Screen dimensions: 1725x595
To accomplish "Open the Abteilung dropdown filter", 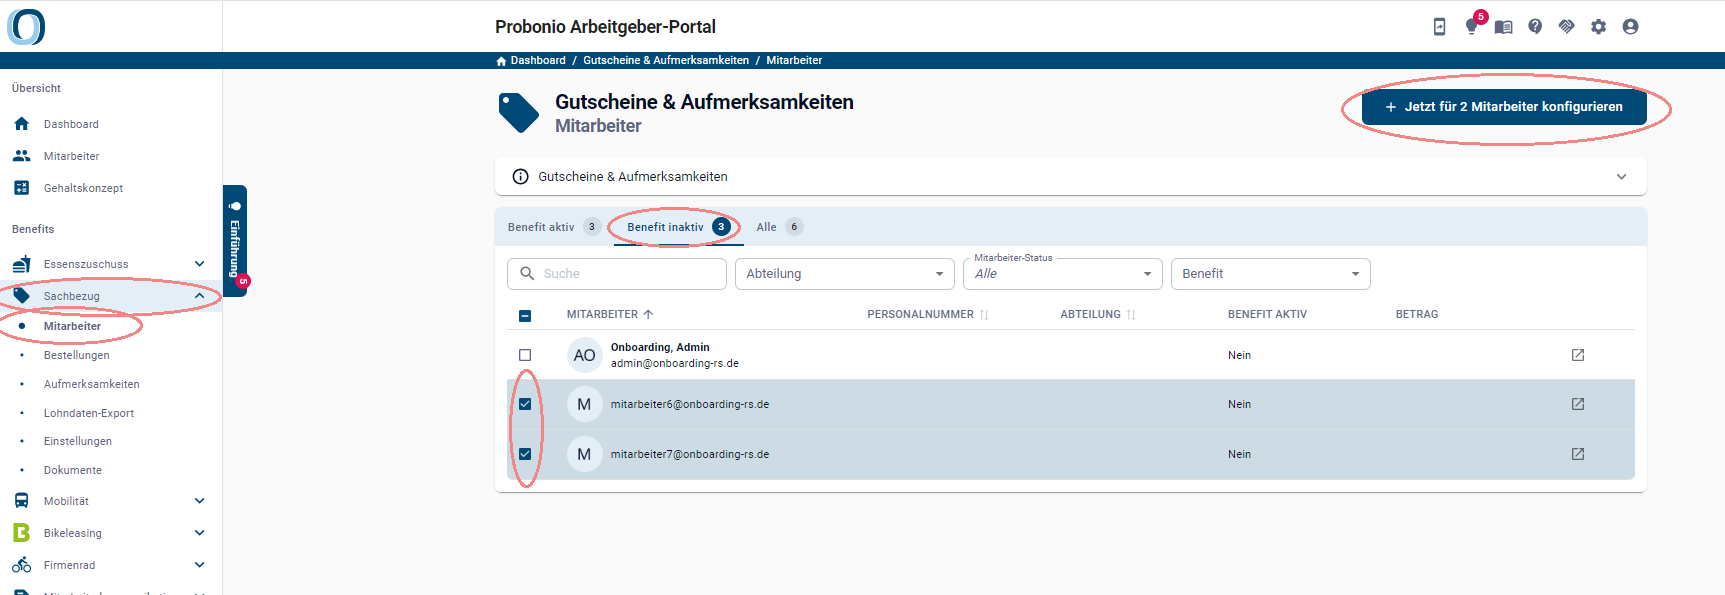I will 845,274.
